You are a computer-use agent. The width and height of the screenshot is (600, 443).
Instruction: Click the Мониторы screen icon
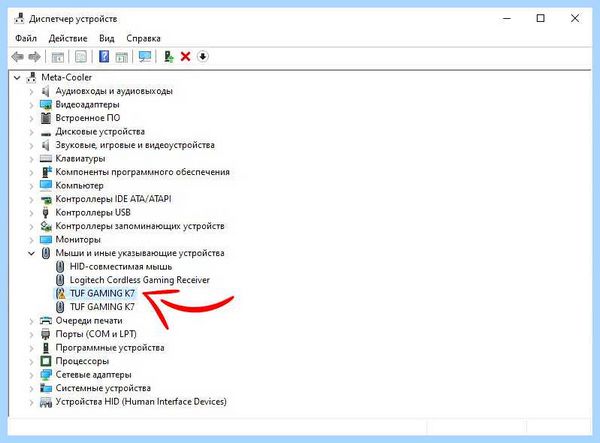pyautogui.click(x=46, y=239)
